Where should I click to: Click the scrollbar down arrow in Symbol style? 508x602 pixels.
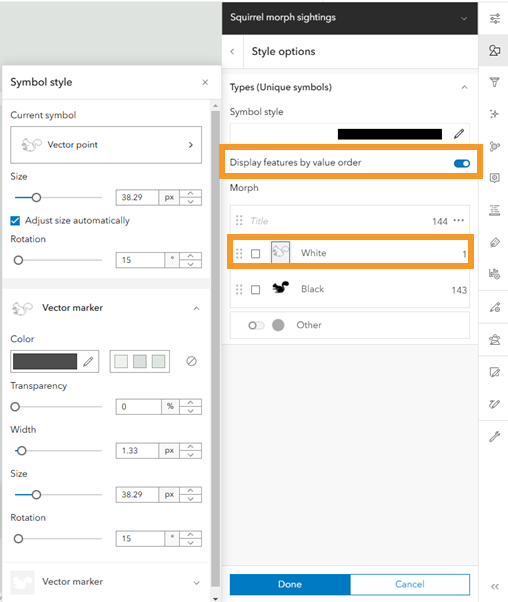pos(215,599)
